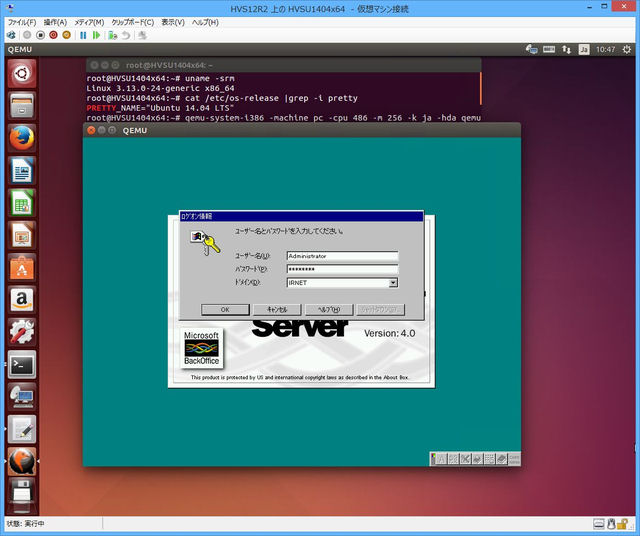Open System Settings from the launcher
The height and width of the screenshot is (536, 640).
22,332
